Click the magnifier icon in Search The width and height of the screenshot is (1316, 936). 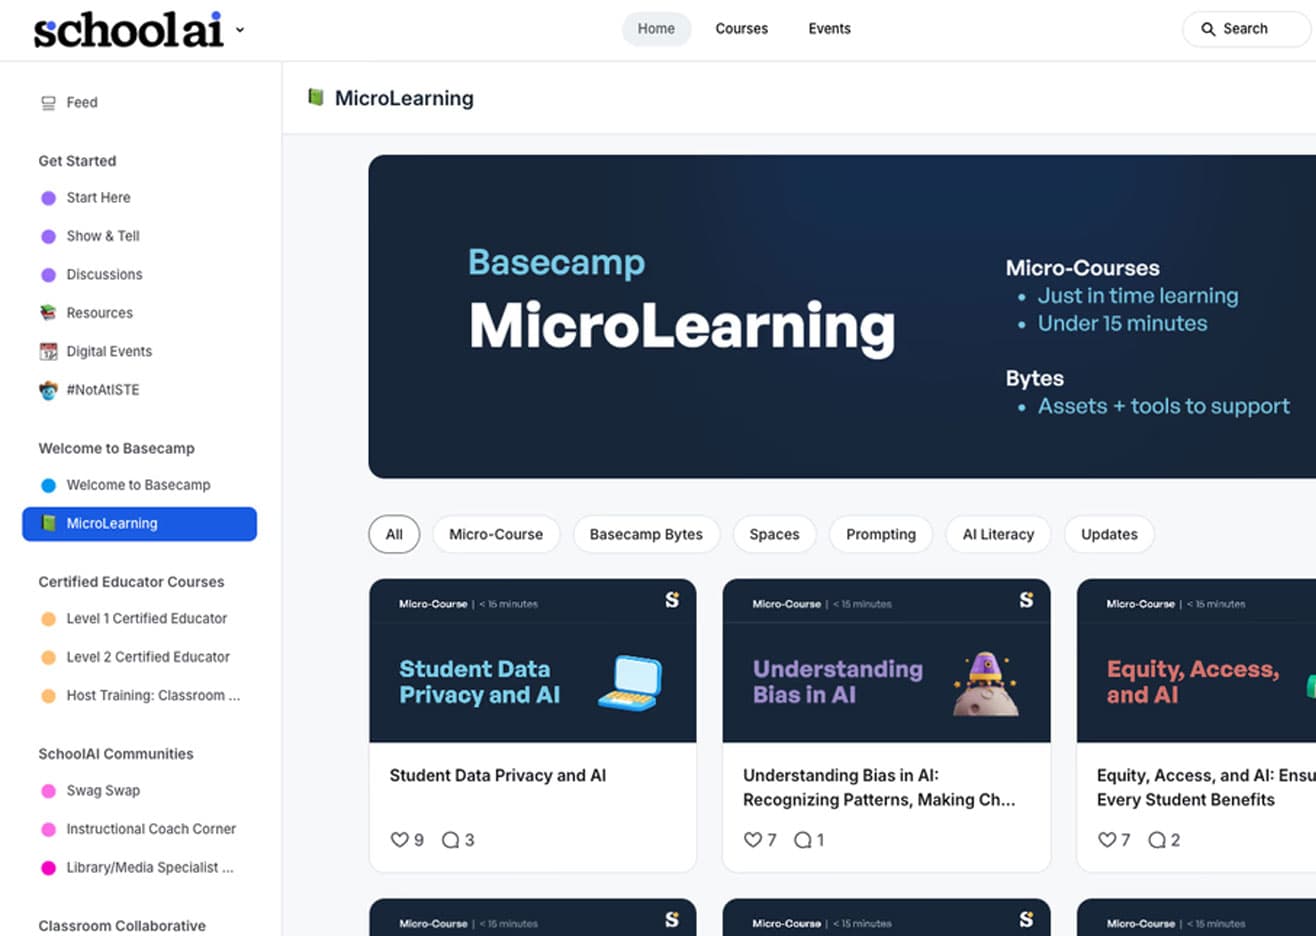[x=1208, y=29]
